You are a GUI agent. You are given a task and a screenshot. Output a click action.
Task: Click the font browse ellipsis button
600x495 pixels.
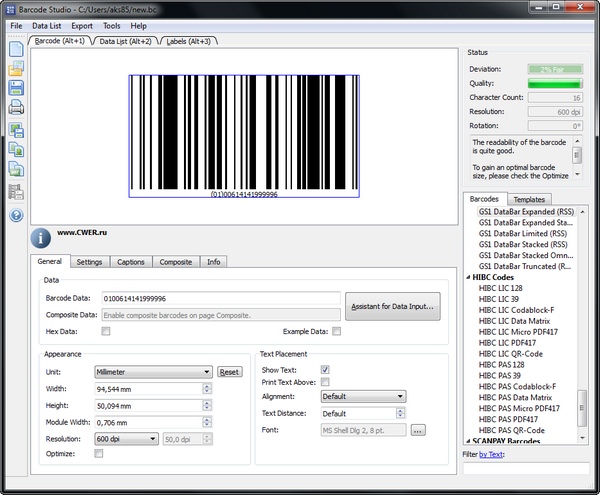pyautogui.click(x=418, y=430)
